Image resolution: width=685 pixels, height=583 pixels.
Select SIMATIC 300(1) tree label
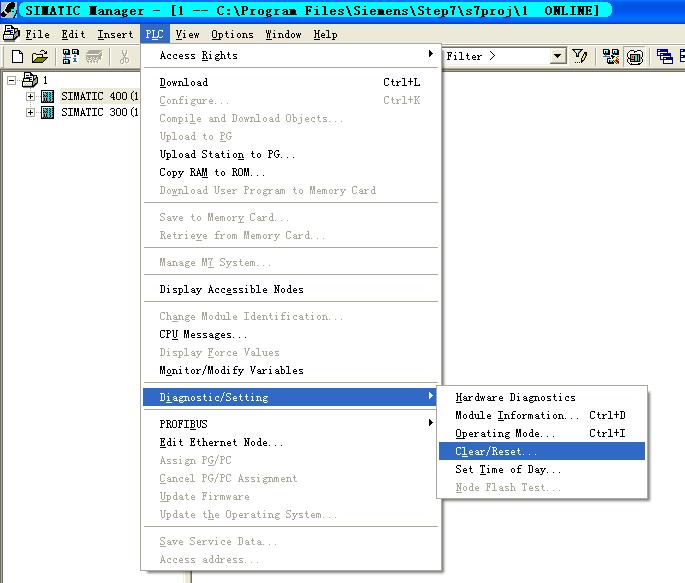100,112
